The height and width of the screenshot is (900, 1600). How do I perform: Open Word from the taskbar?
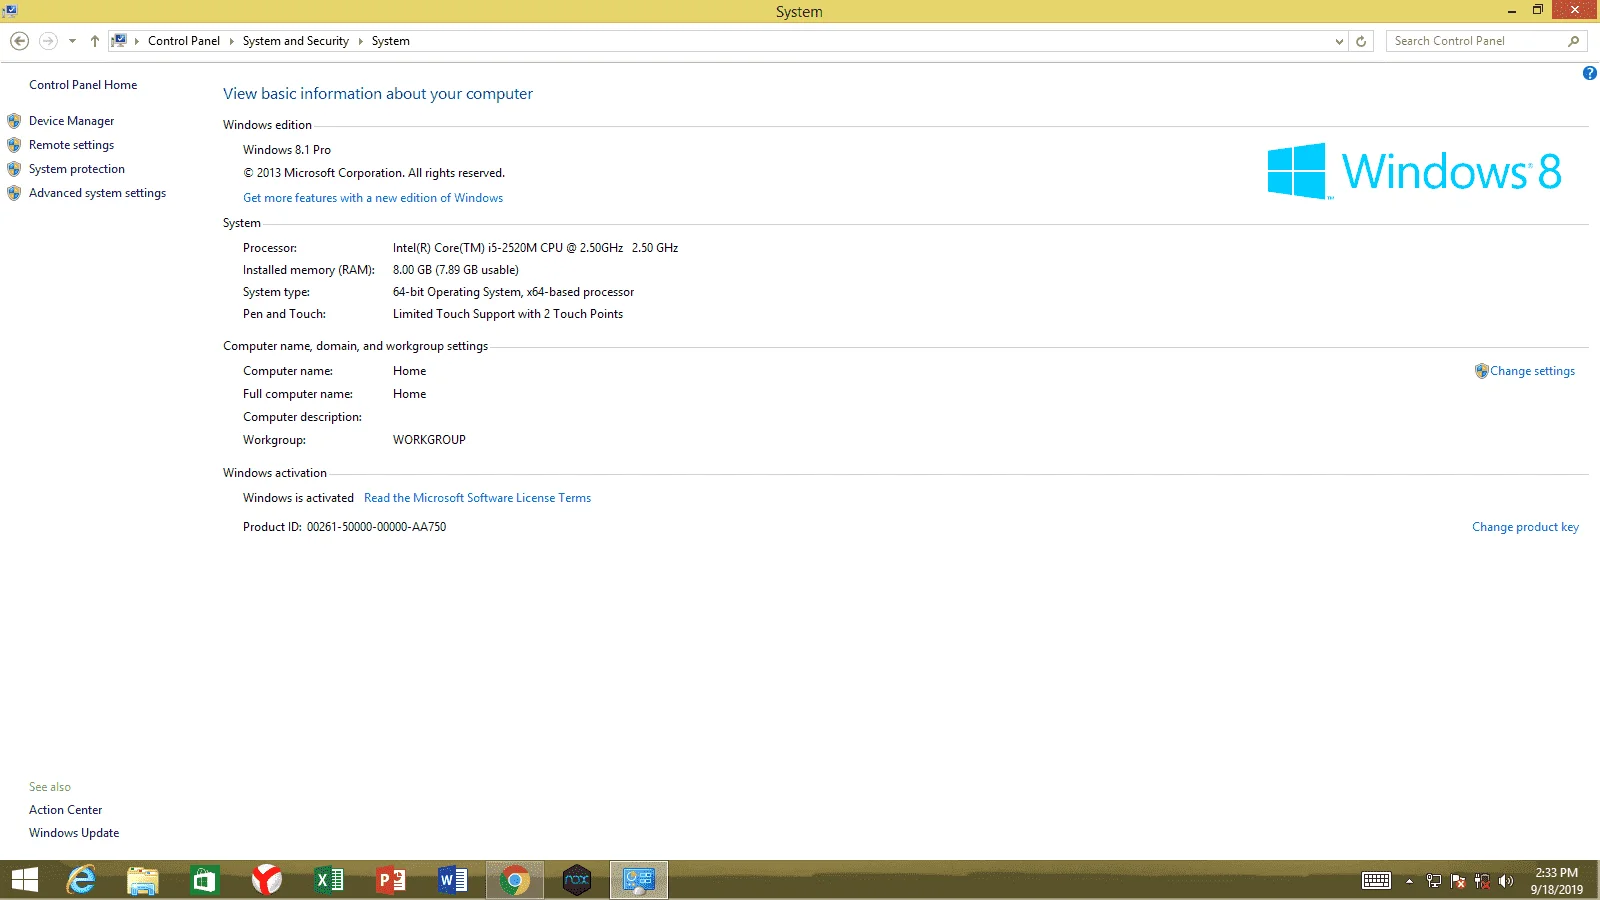pyautogui.click(x=453, y=880)
